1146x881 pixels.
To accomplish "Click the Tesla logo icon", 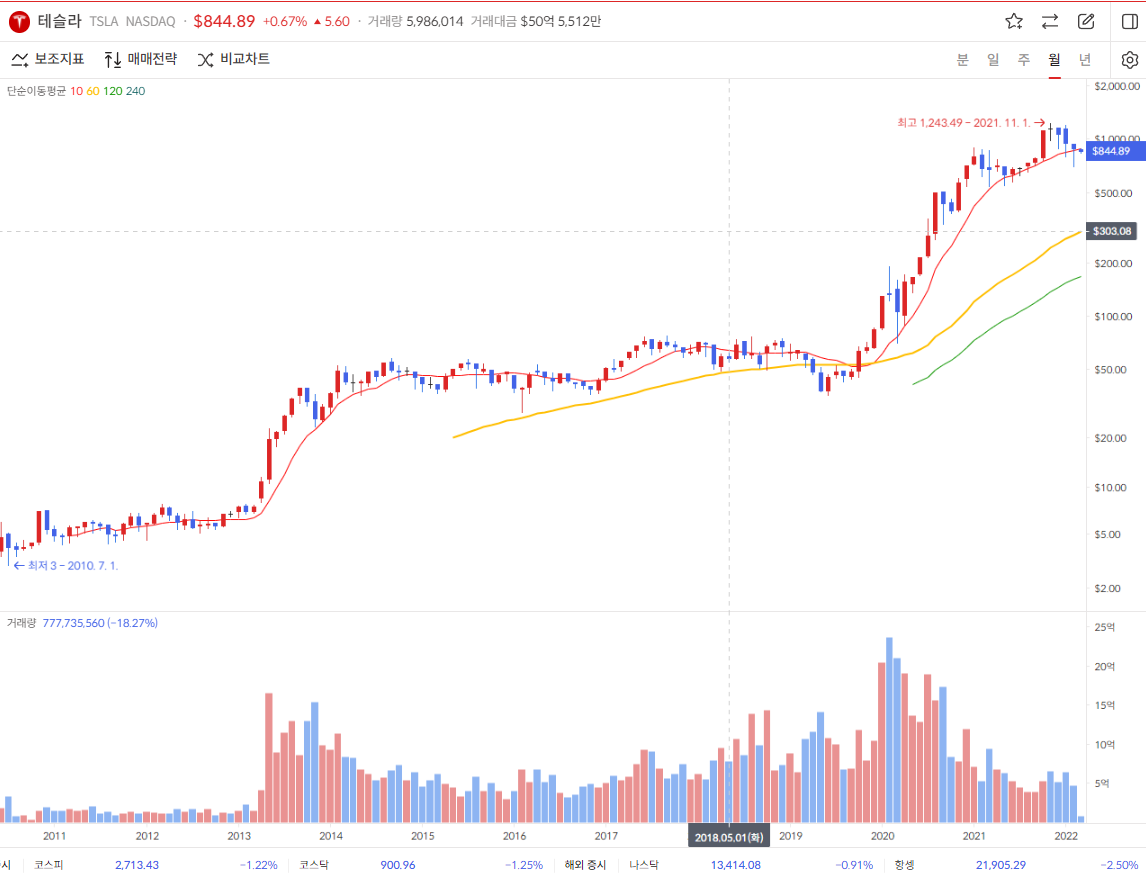I will pyautogui.click(x=19, y=22).
